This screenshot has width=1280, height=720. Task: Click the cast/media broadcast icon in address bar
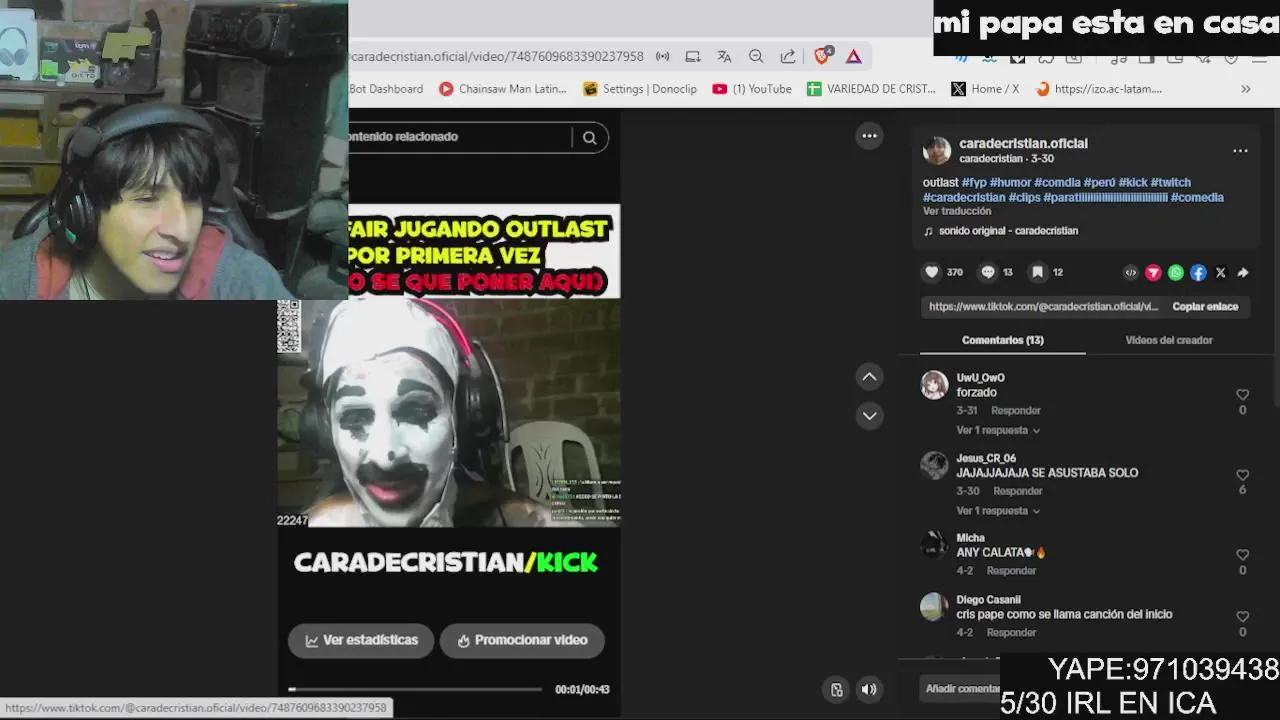tap(663, 57)
